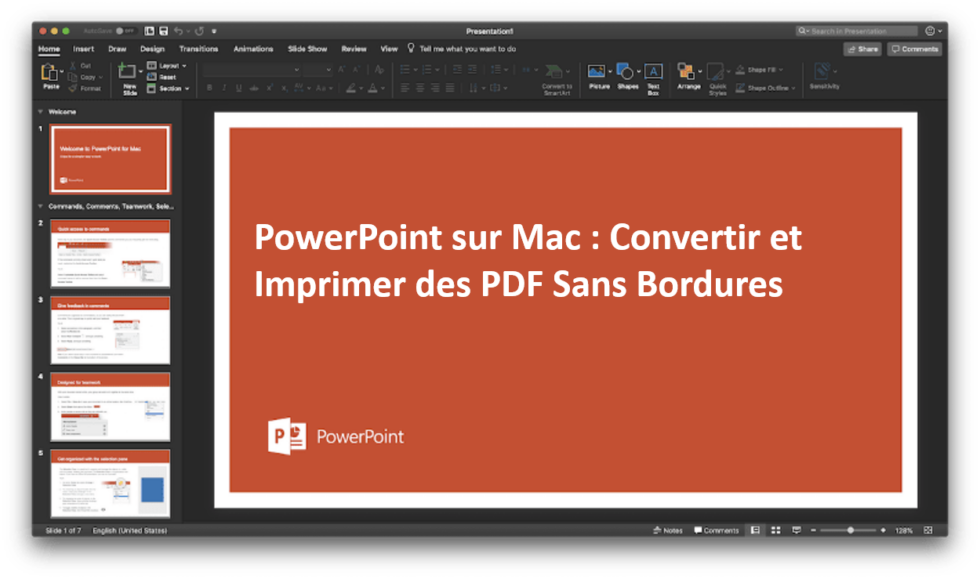Click Notes in the status bar
This screenshot has width=980, height=579.
668,530
